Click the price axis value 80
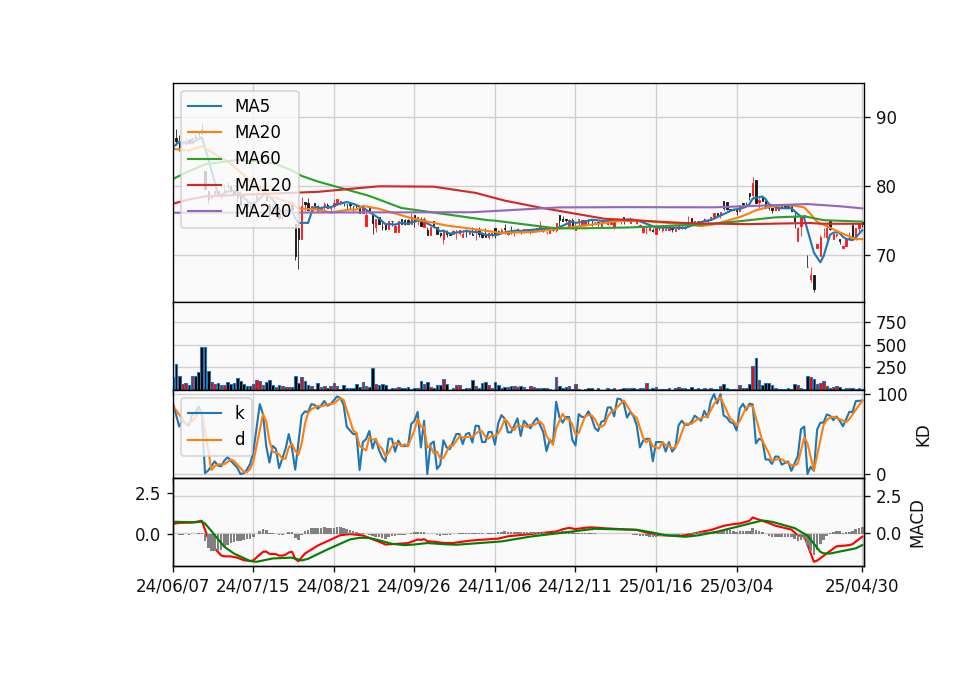This screenshot has height=690, width=960. click(x=886, y=187)
